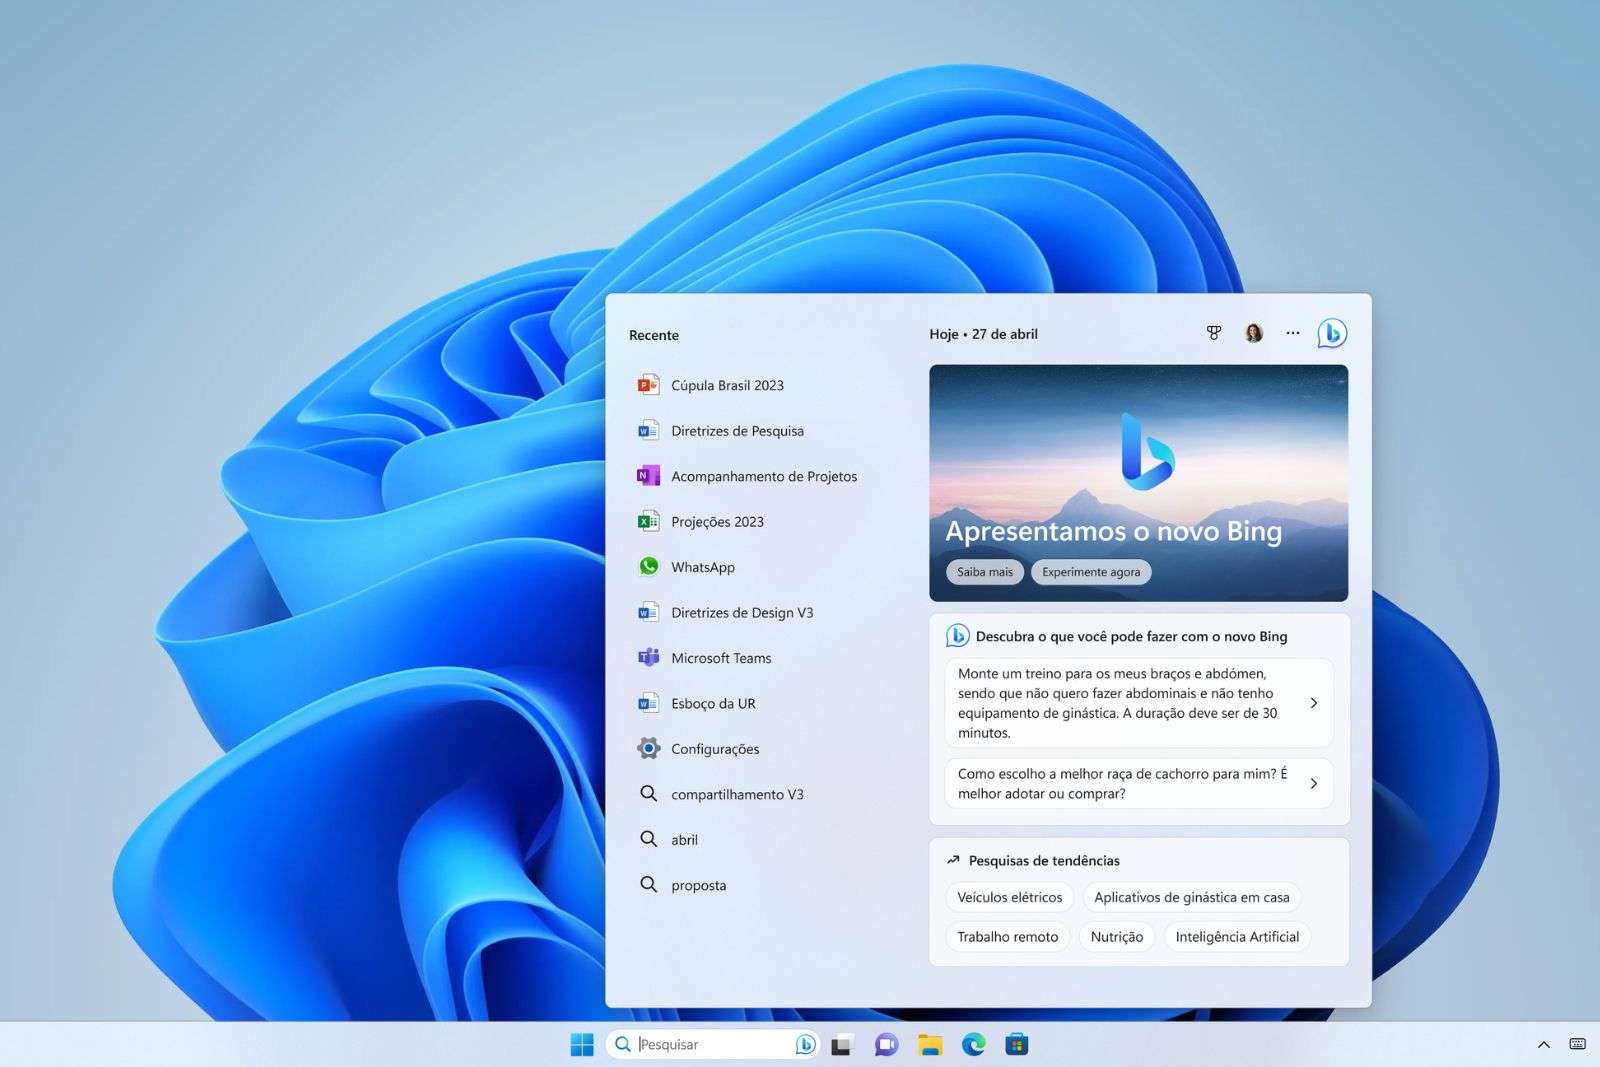
Task: Launch Microsoft Edge from the taskbar
Action: (972, 1043)
